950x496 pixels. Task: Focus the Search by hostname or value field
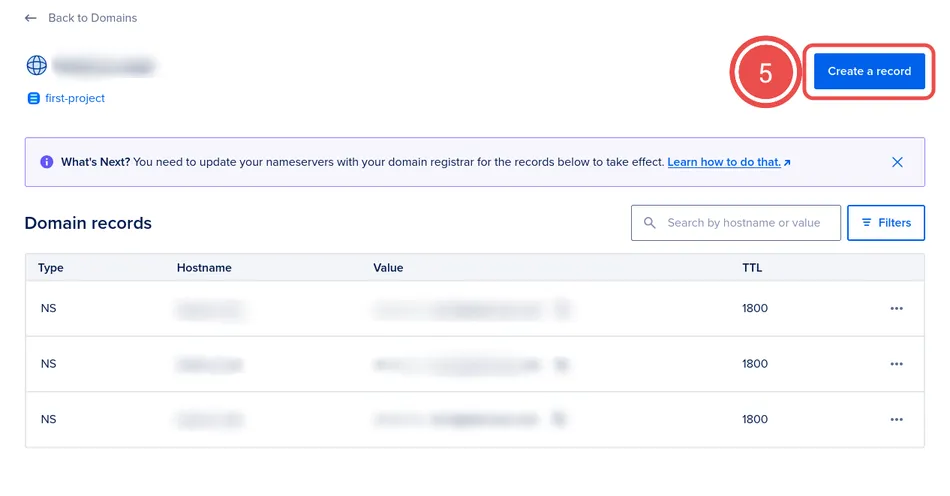click(745, 223)
